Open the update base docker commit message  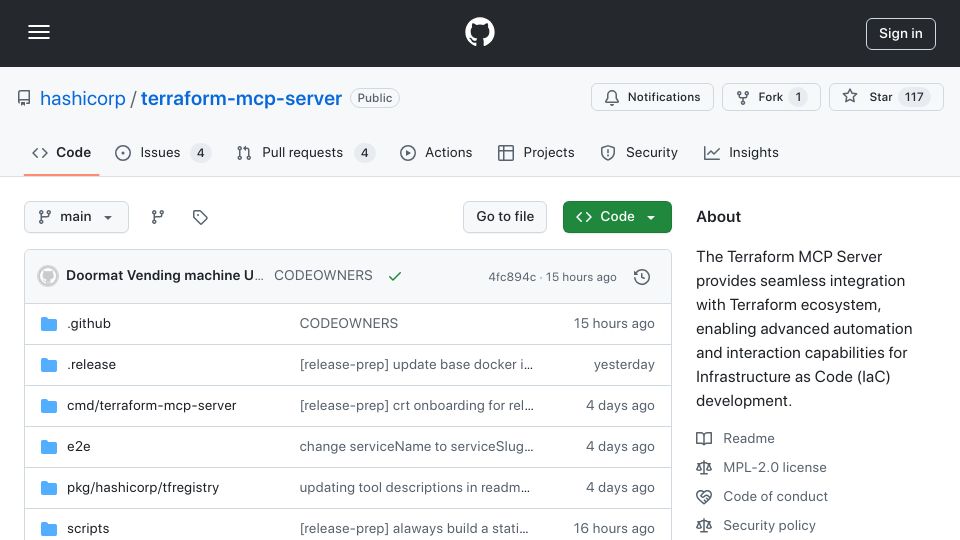416,364
